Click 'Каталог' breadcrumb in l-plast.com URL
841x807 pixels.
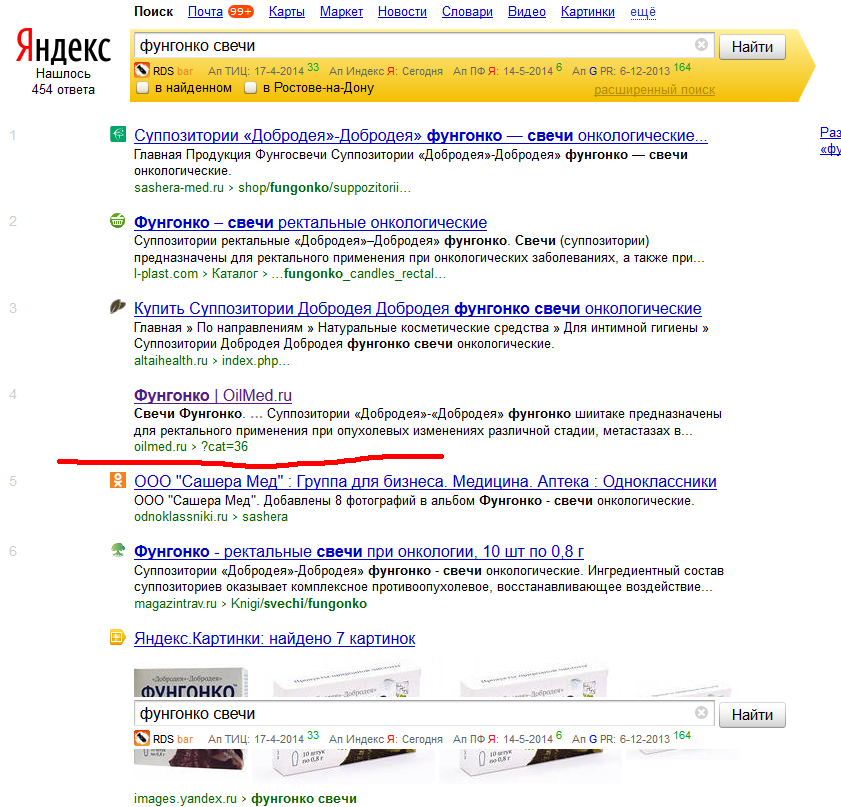pos(235,273)
